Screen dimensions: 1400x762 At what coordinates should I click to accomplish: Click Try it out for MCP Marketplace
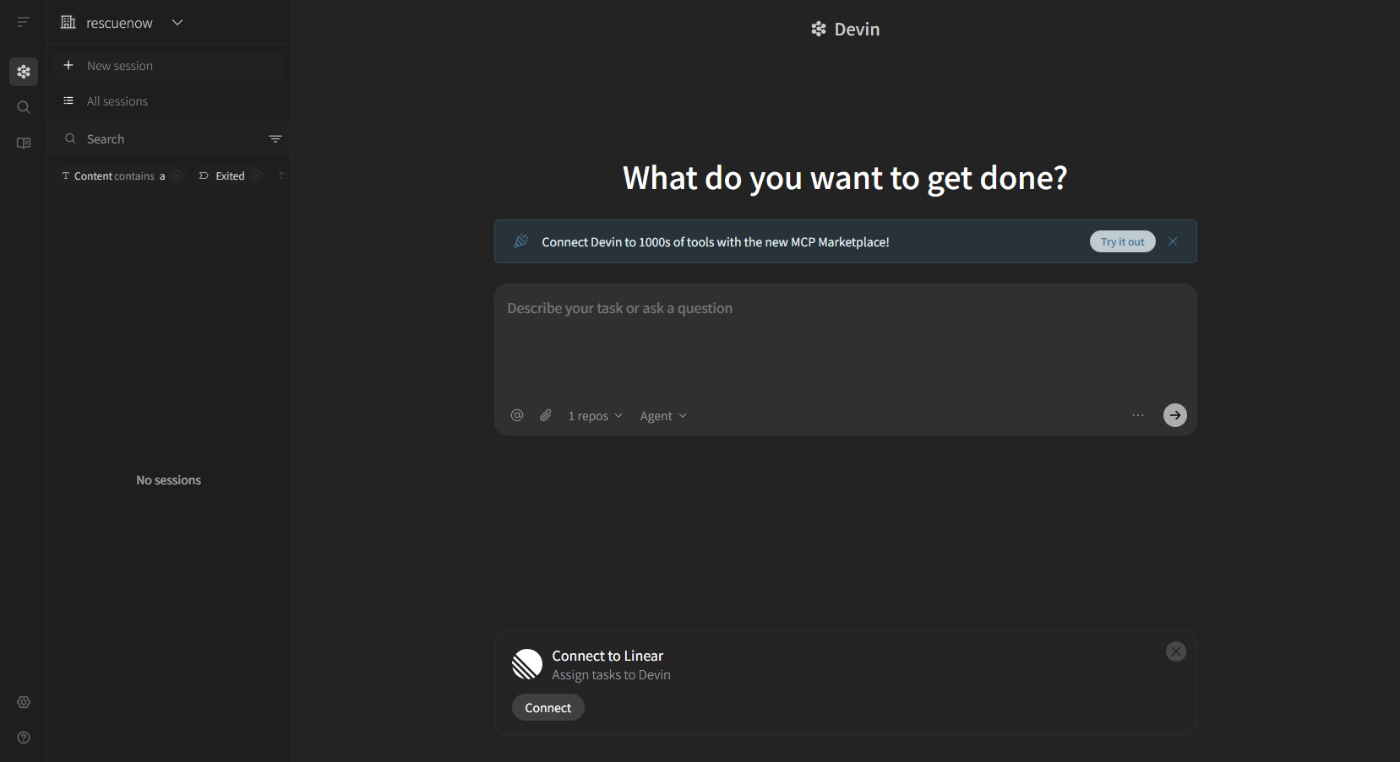[1122, 242]
